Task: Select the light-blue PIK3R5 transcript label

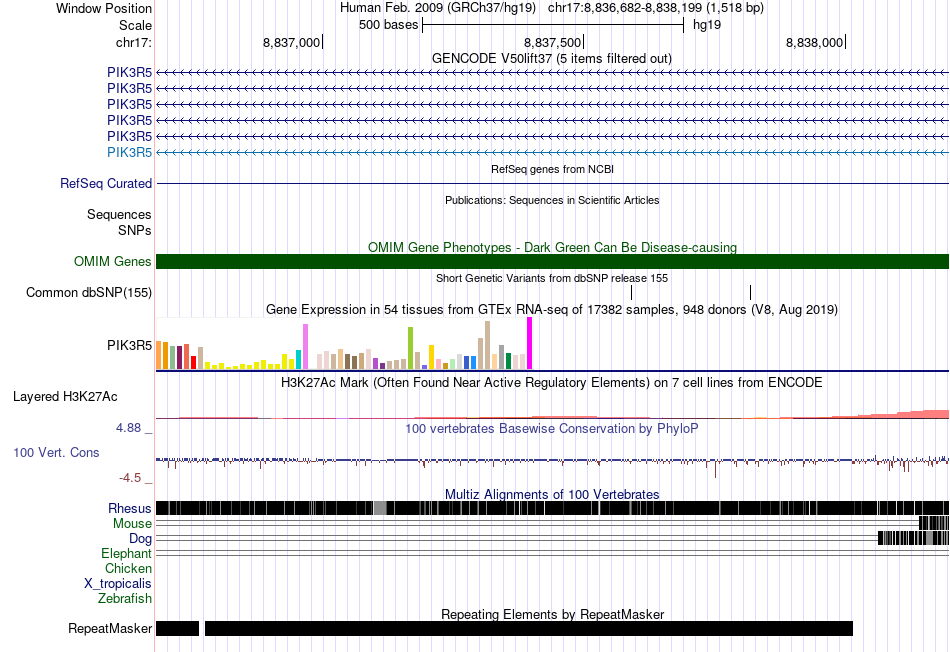Action: [130, 152]
